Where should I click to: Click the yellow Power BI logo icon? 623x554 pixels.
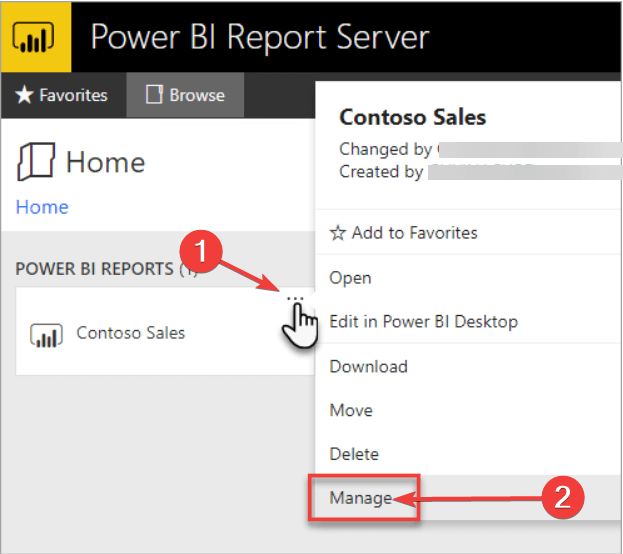point(35,36)
